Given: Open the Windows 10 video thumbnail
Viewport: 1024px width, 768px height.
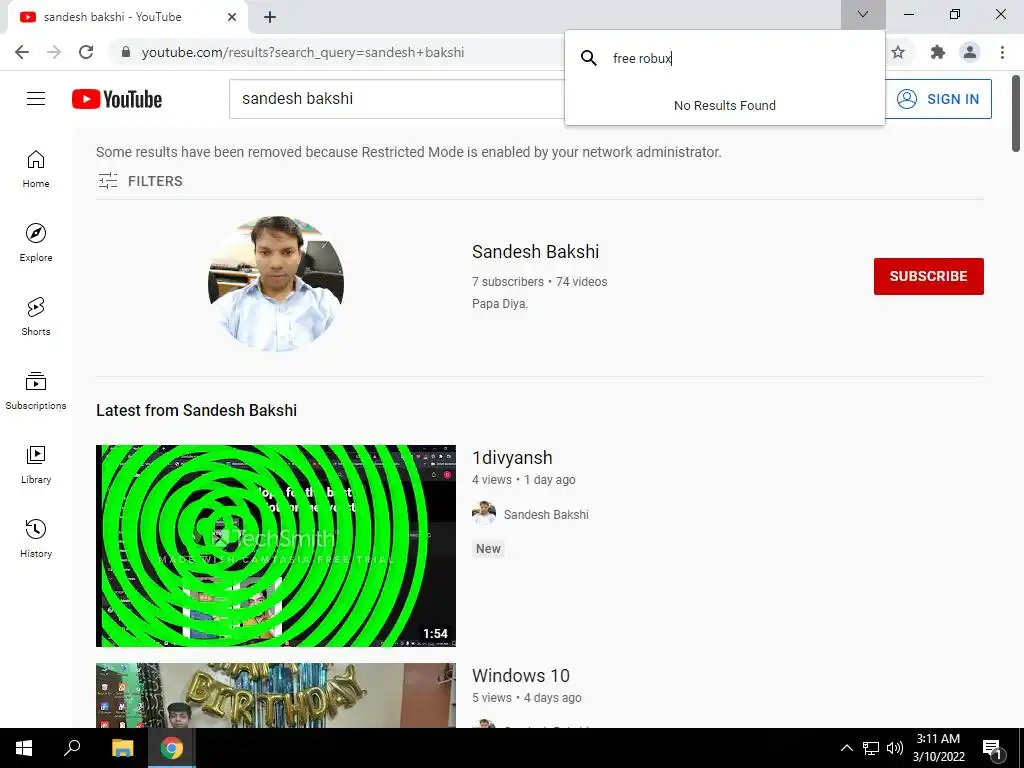Looking at the screenshot, I should (276, 696).
